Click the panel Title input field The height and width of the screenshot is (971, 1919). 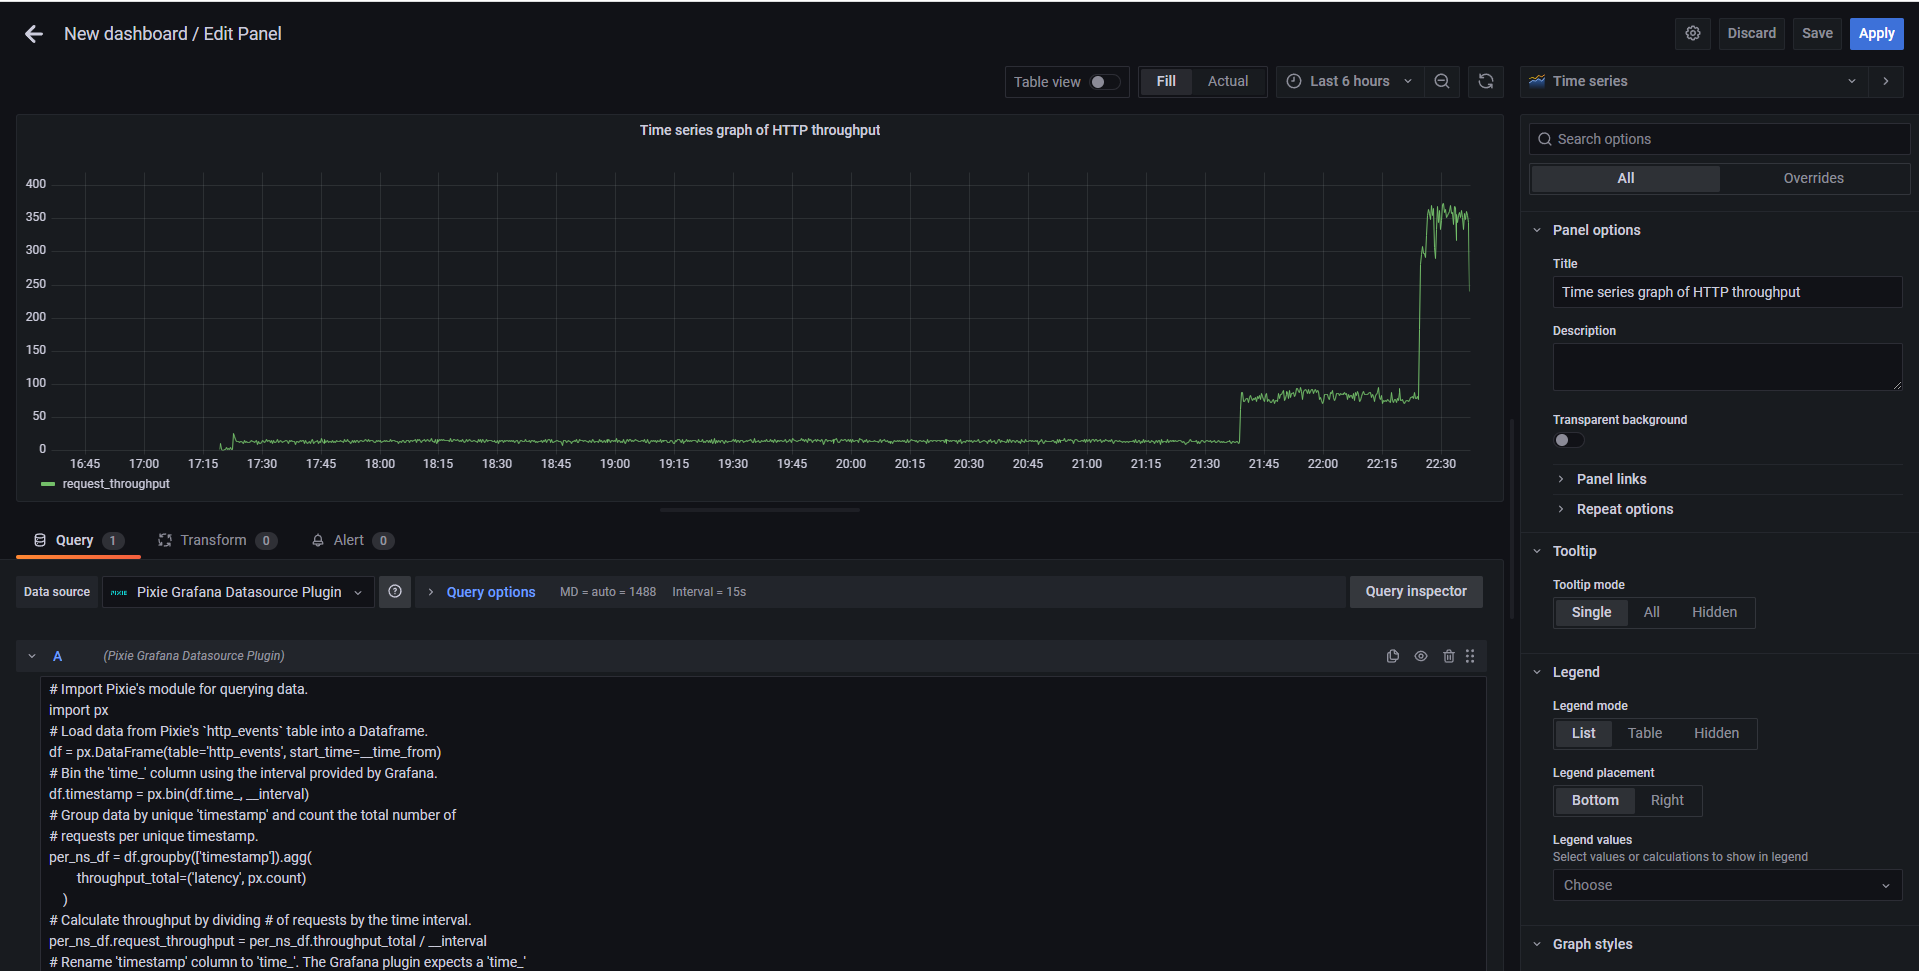(1727, 292)
